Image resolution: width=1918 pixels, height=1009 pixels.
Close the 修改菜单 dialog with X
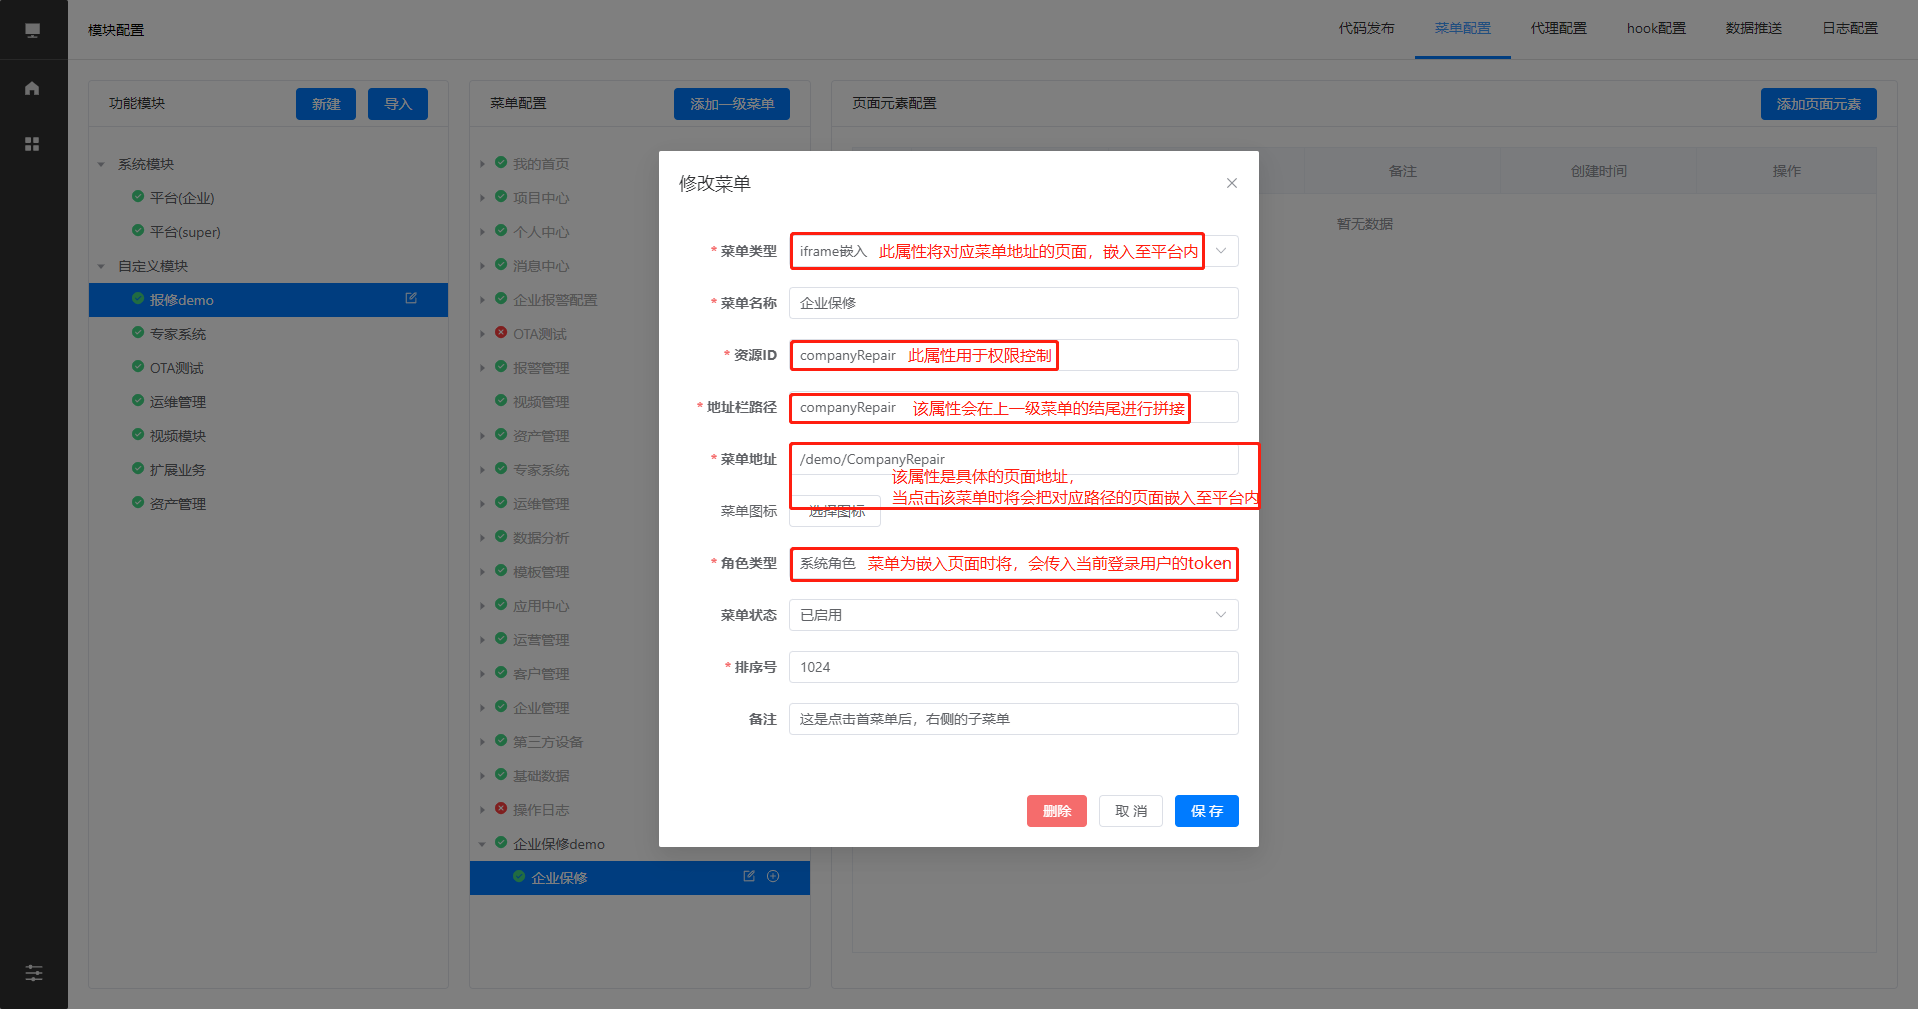[1231, 183]
